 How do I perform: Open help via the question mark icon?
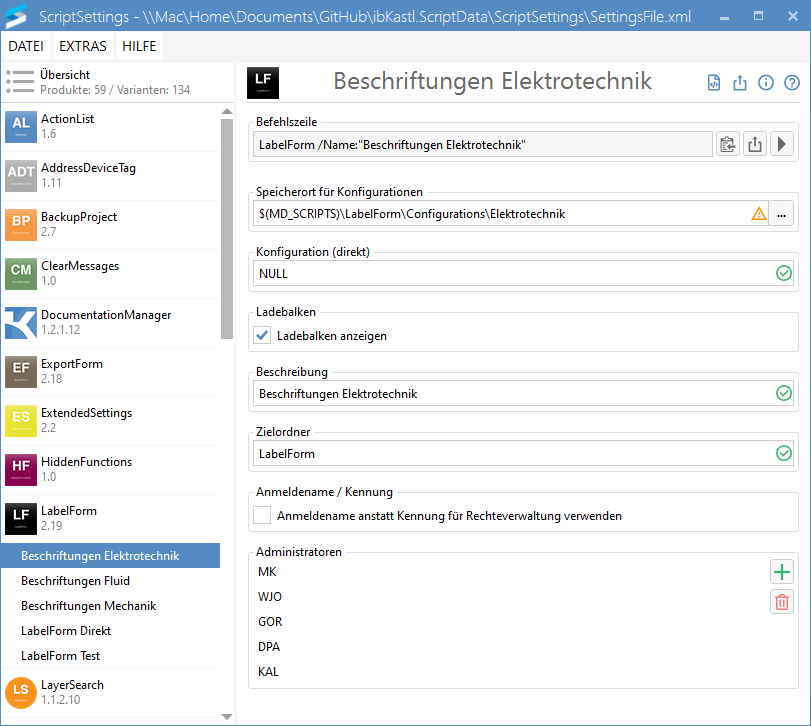click(792, 83)
